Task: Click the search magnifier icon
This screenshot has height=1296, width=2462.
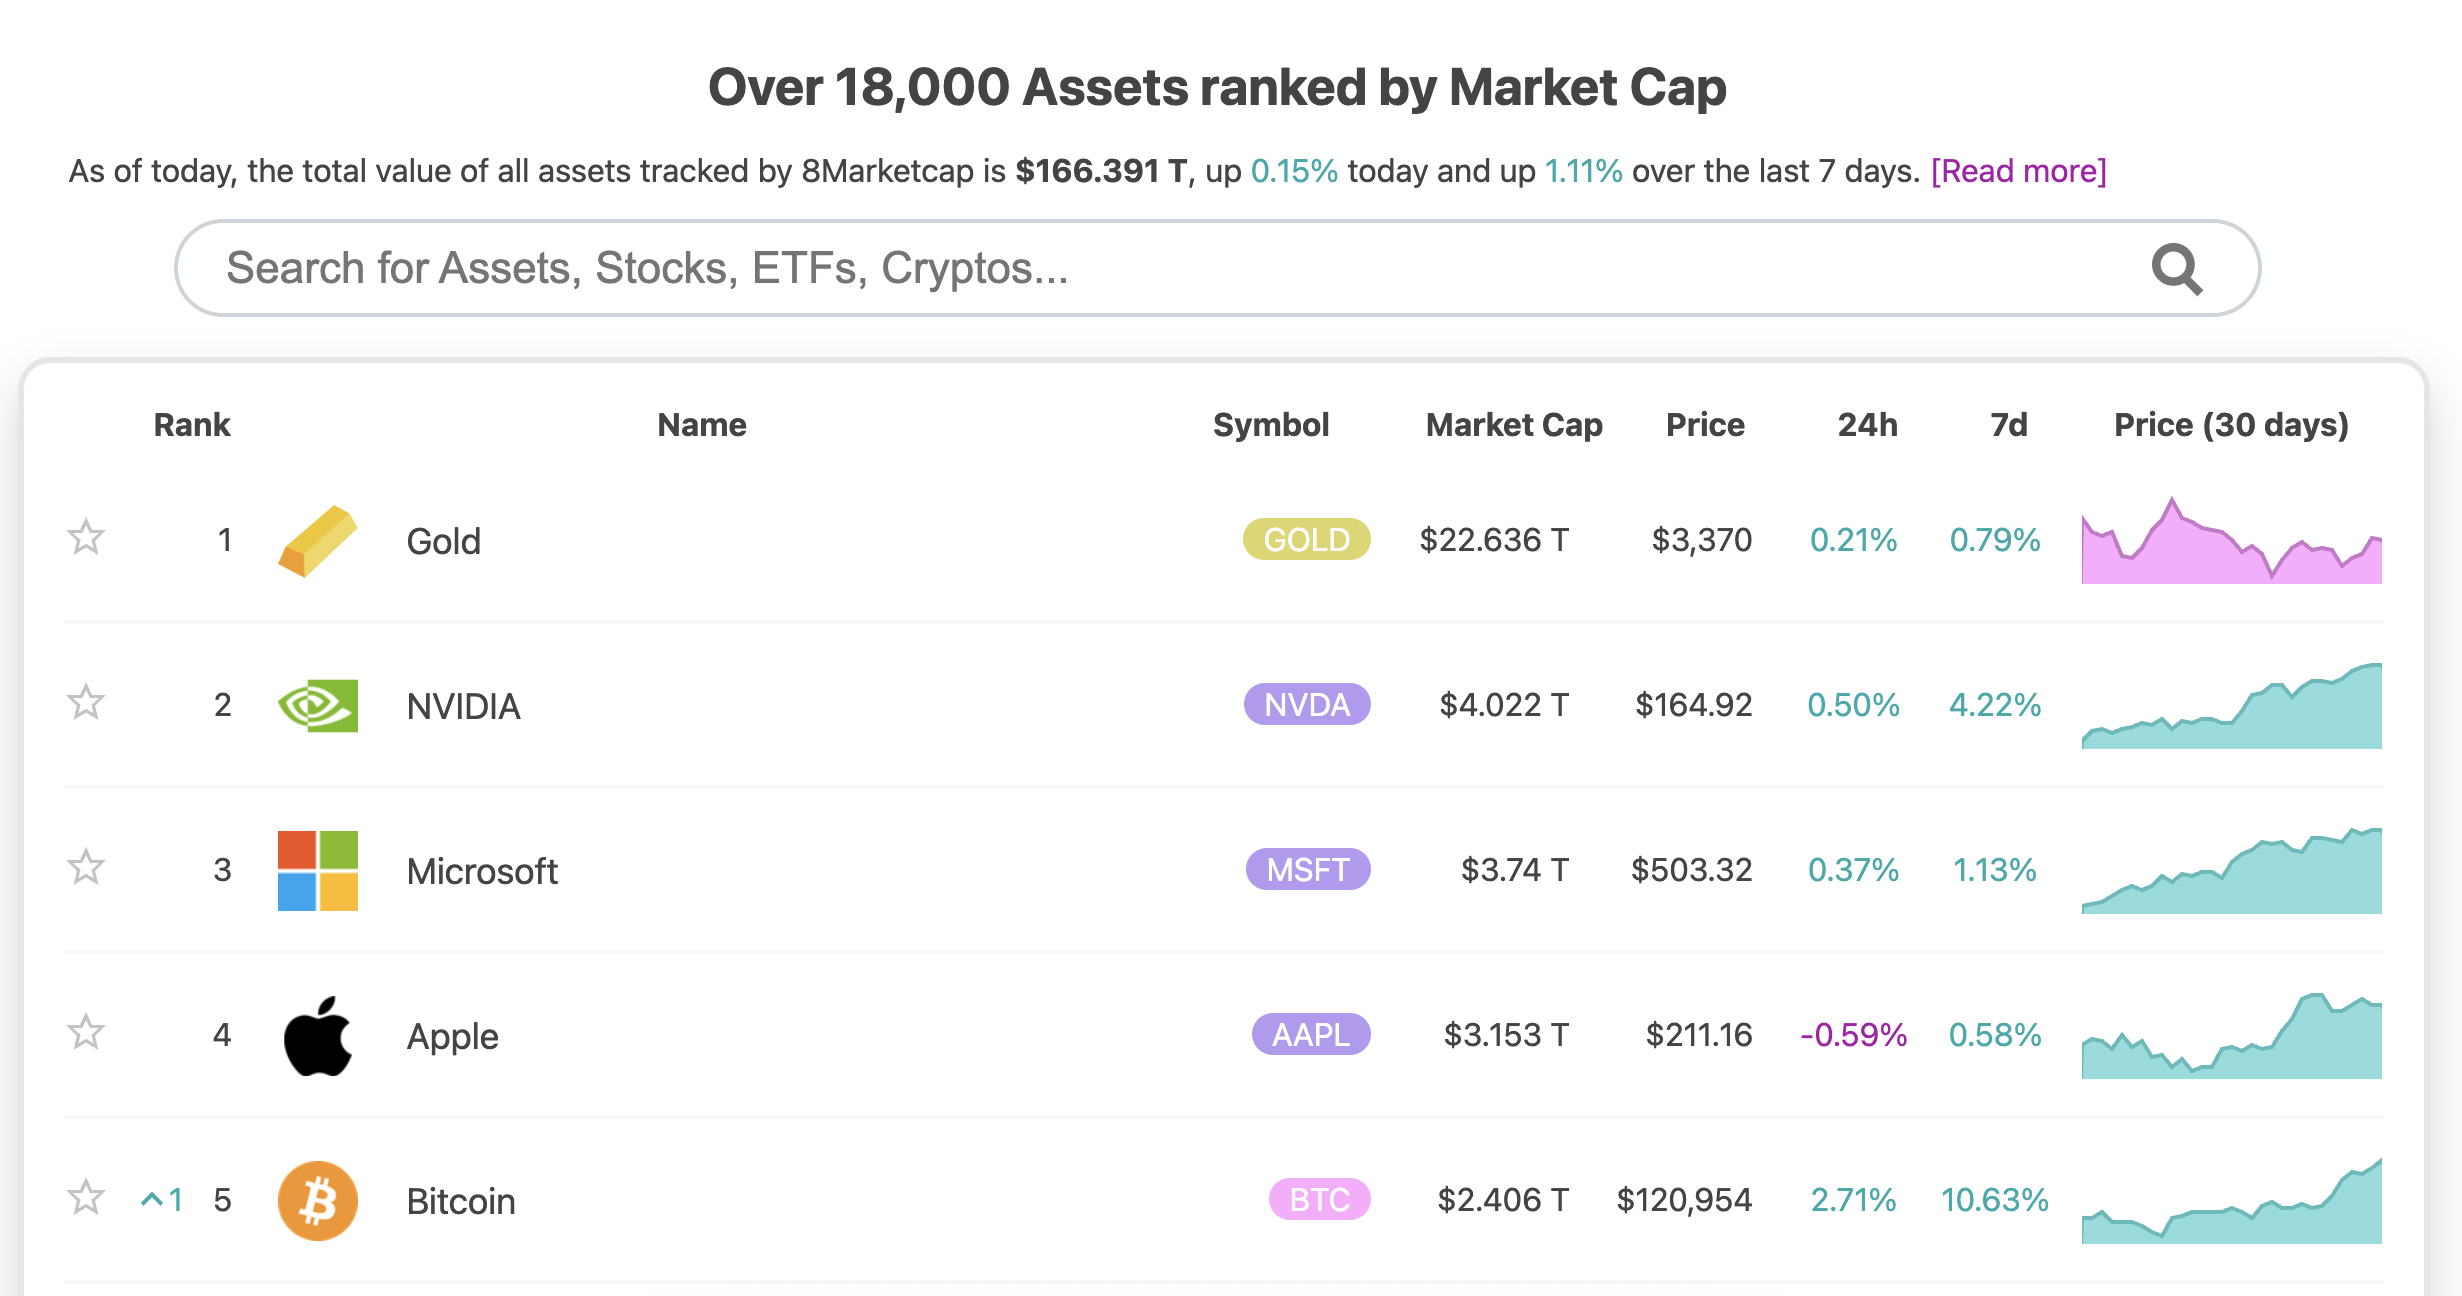Action: coord(2176,268)
